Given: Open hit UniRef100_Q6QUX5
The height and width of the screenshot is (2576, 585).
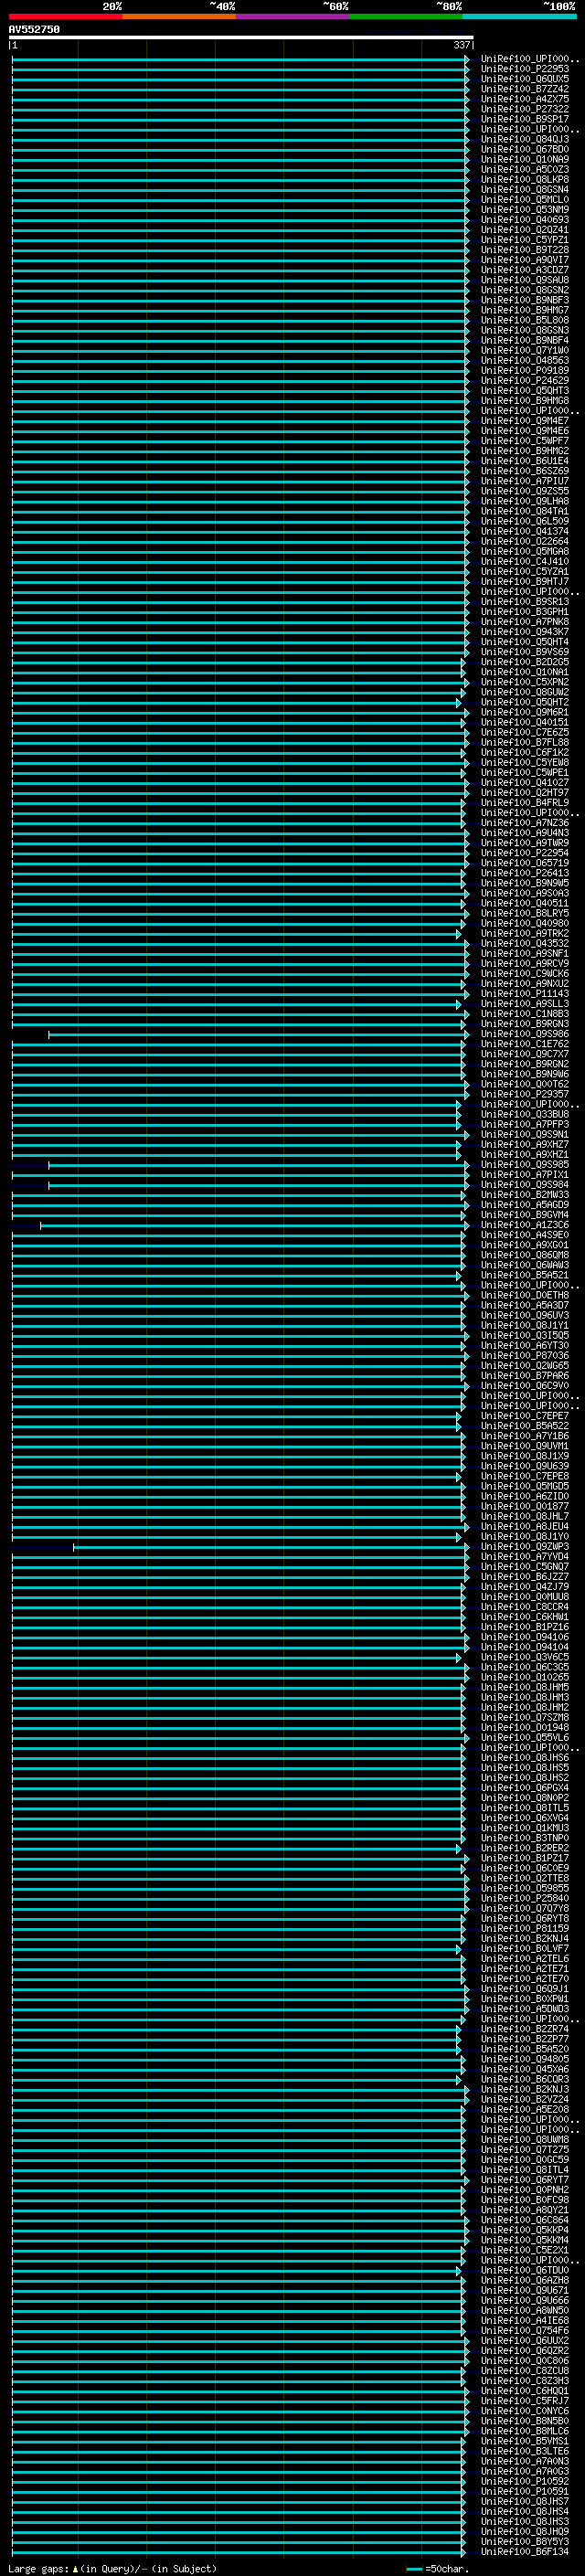Looking at the screenshot, I should pyautogui.click(x=525, y=79).
